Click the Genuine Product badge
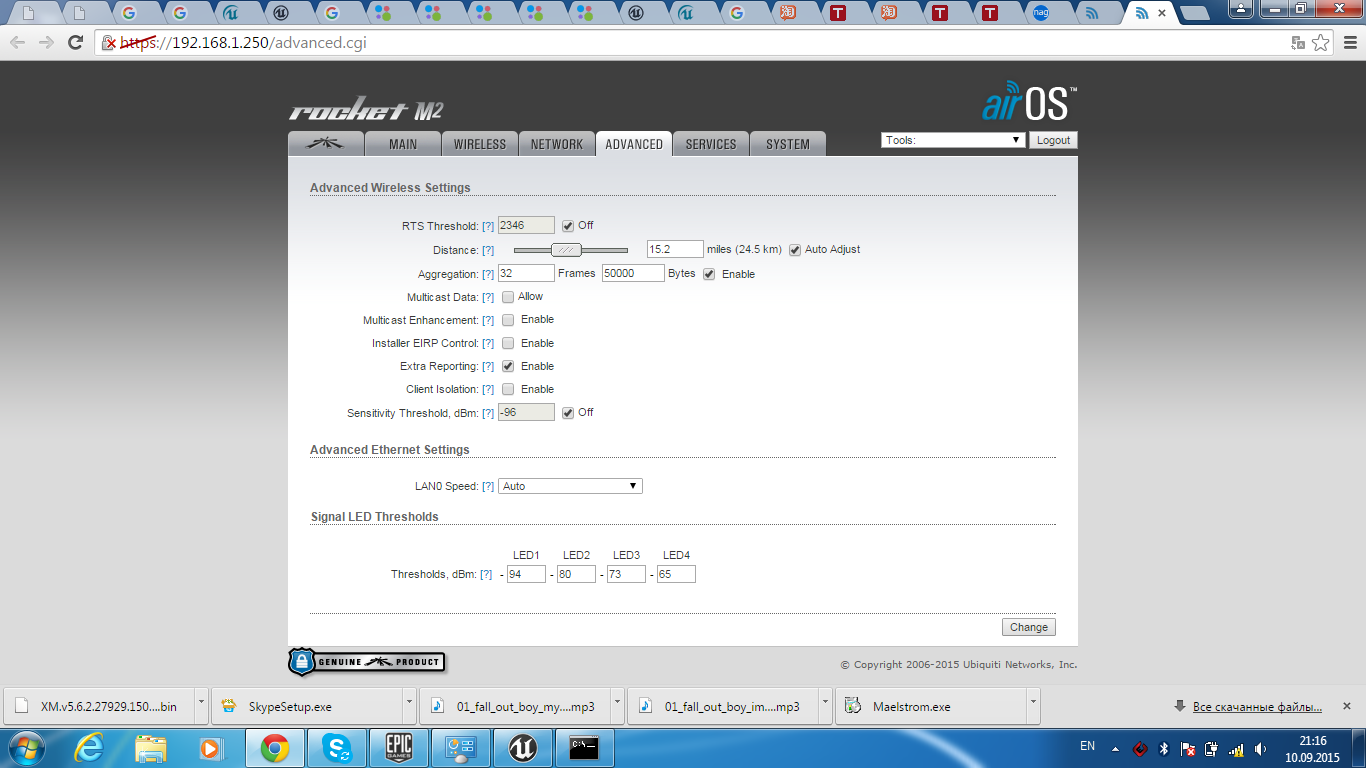This screenshot has width=1366, height=768. 366,662
